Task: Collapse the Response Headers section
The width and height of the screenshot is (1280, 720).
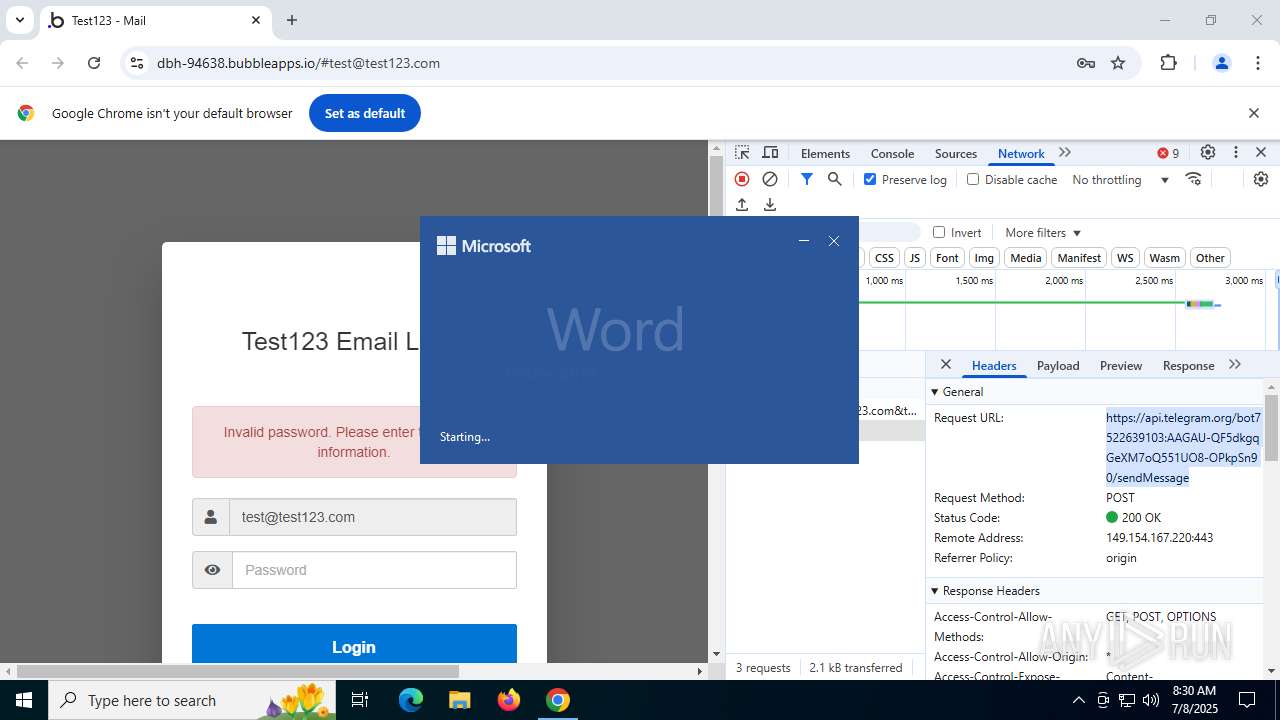Action: (x=986, y=591)
